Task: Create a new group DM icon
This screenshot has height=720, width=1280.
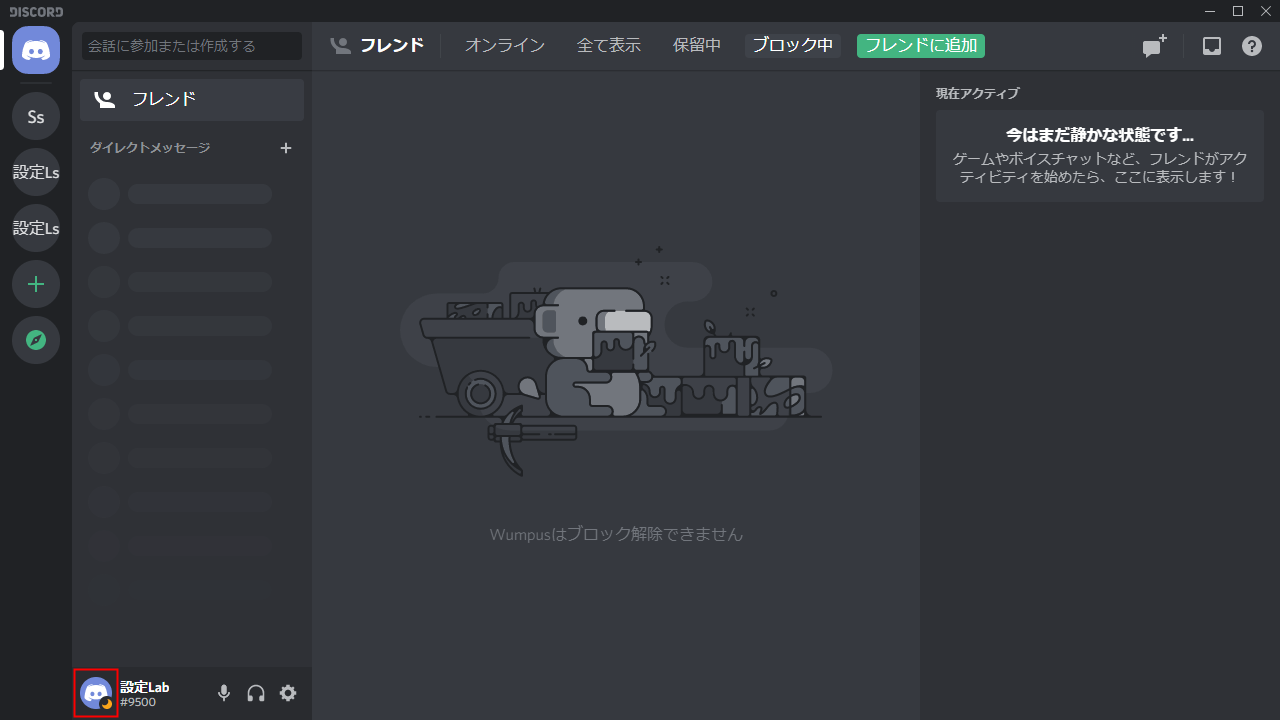Action: click(x=1155, y=46)
